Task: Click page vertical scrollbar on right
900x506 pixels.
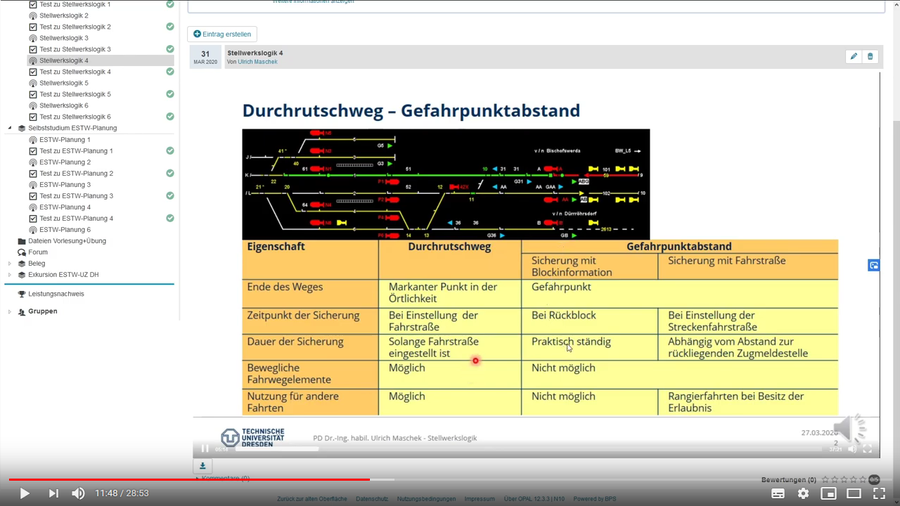Action: 896,252
